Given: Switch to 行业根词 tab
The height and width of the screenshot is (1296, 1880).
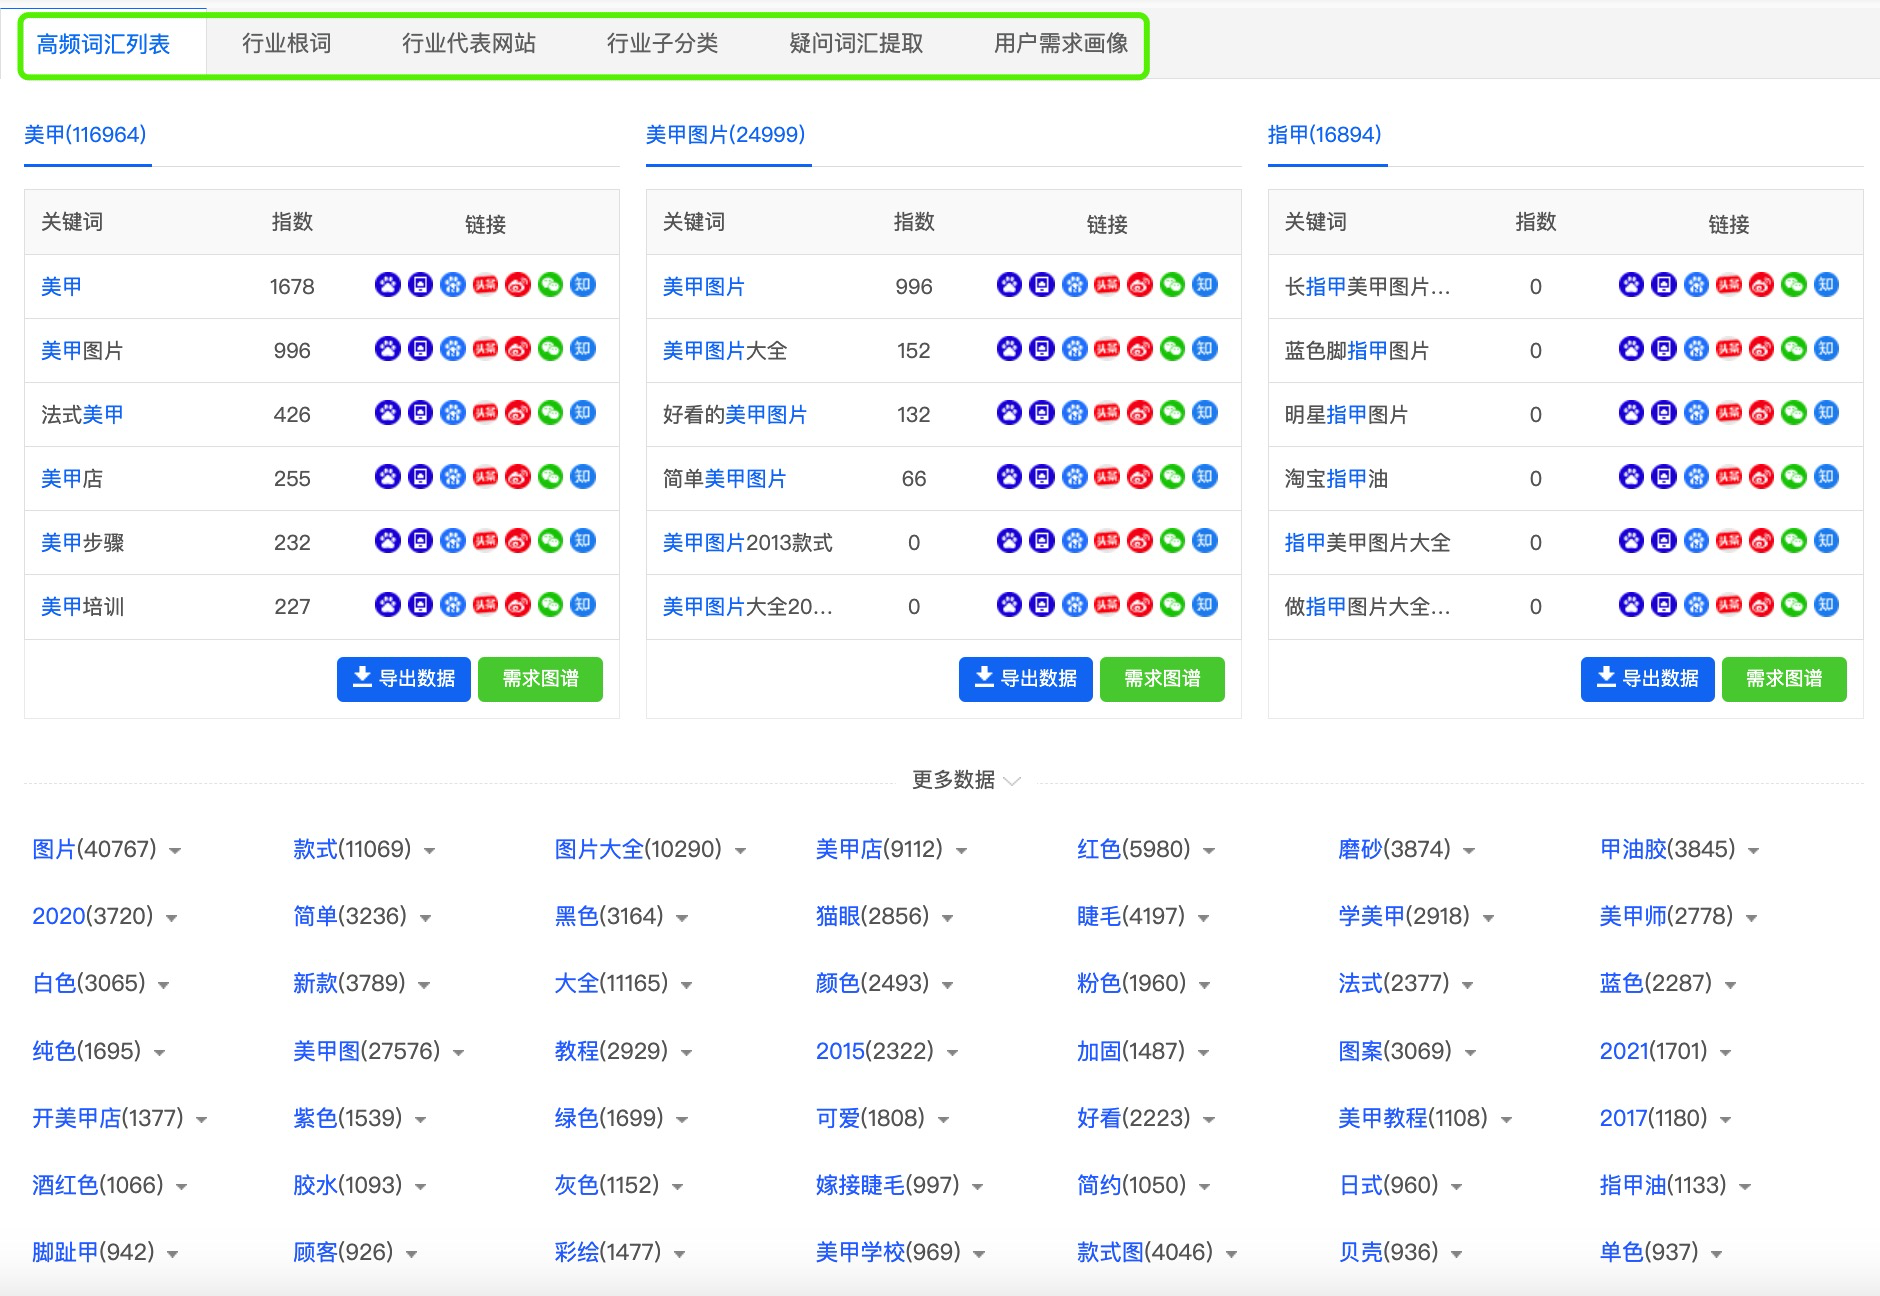Looking at the screenshot, I should coord(287,43).
